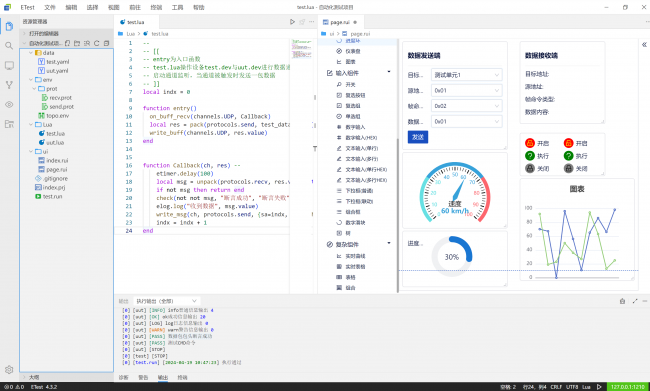Click the New Folder icon in explorer header

pyautogui.click(x=77, y=43)
